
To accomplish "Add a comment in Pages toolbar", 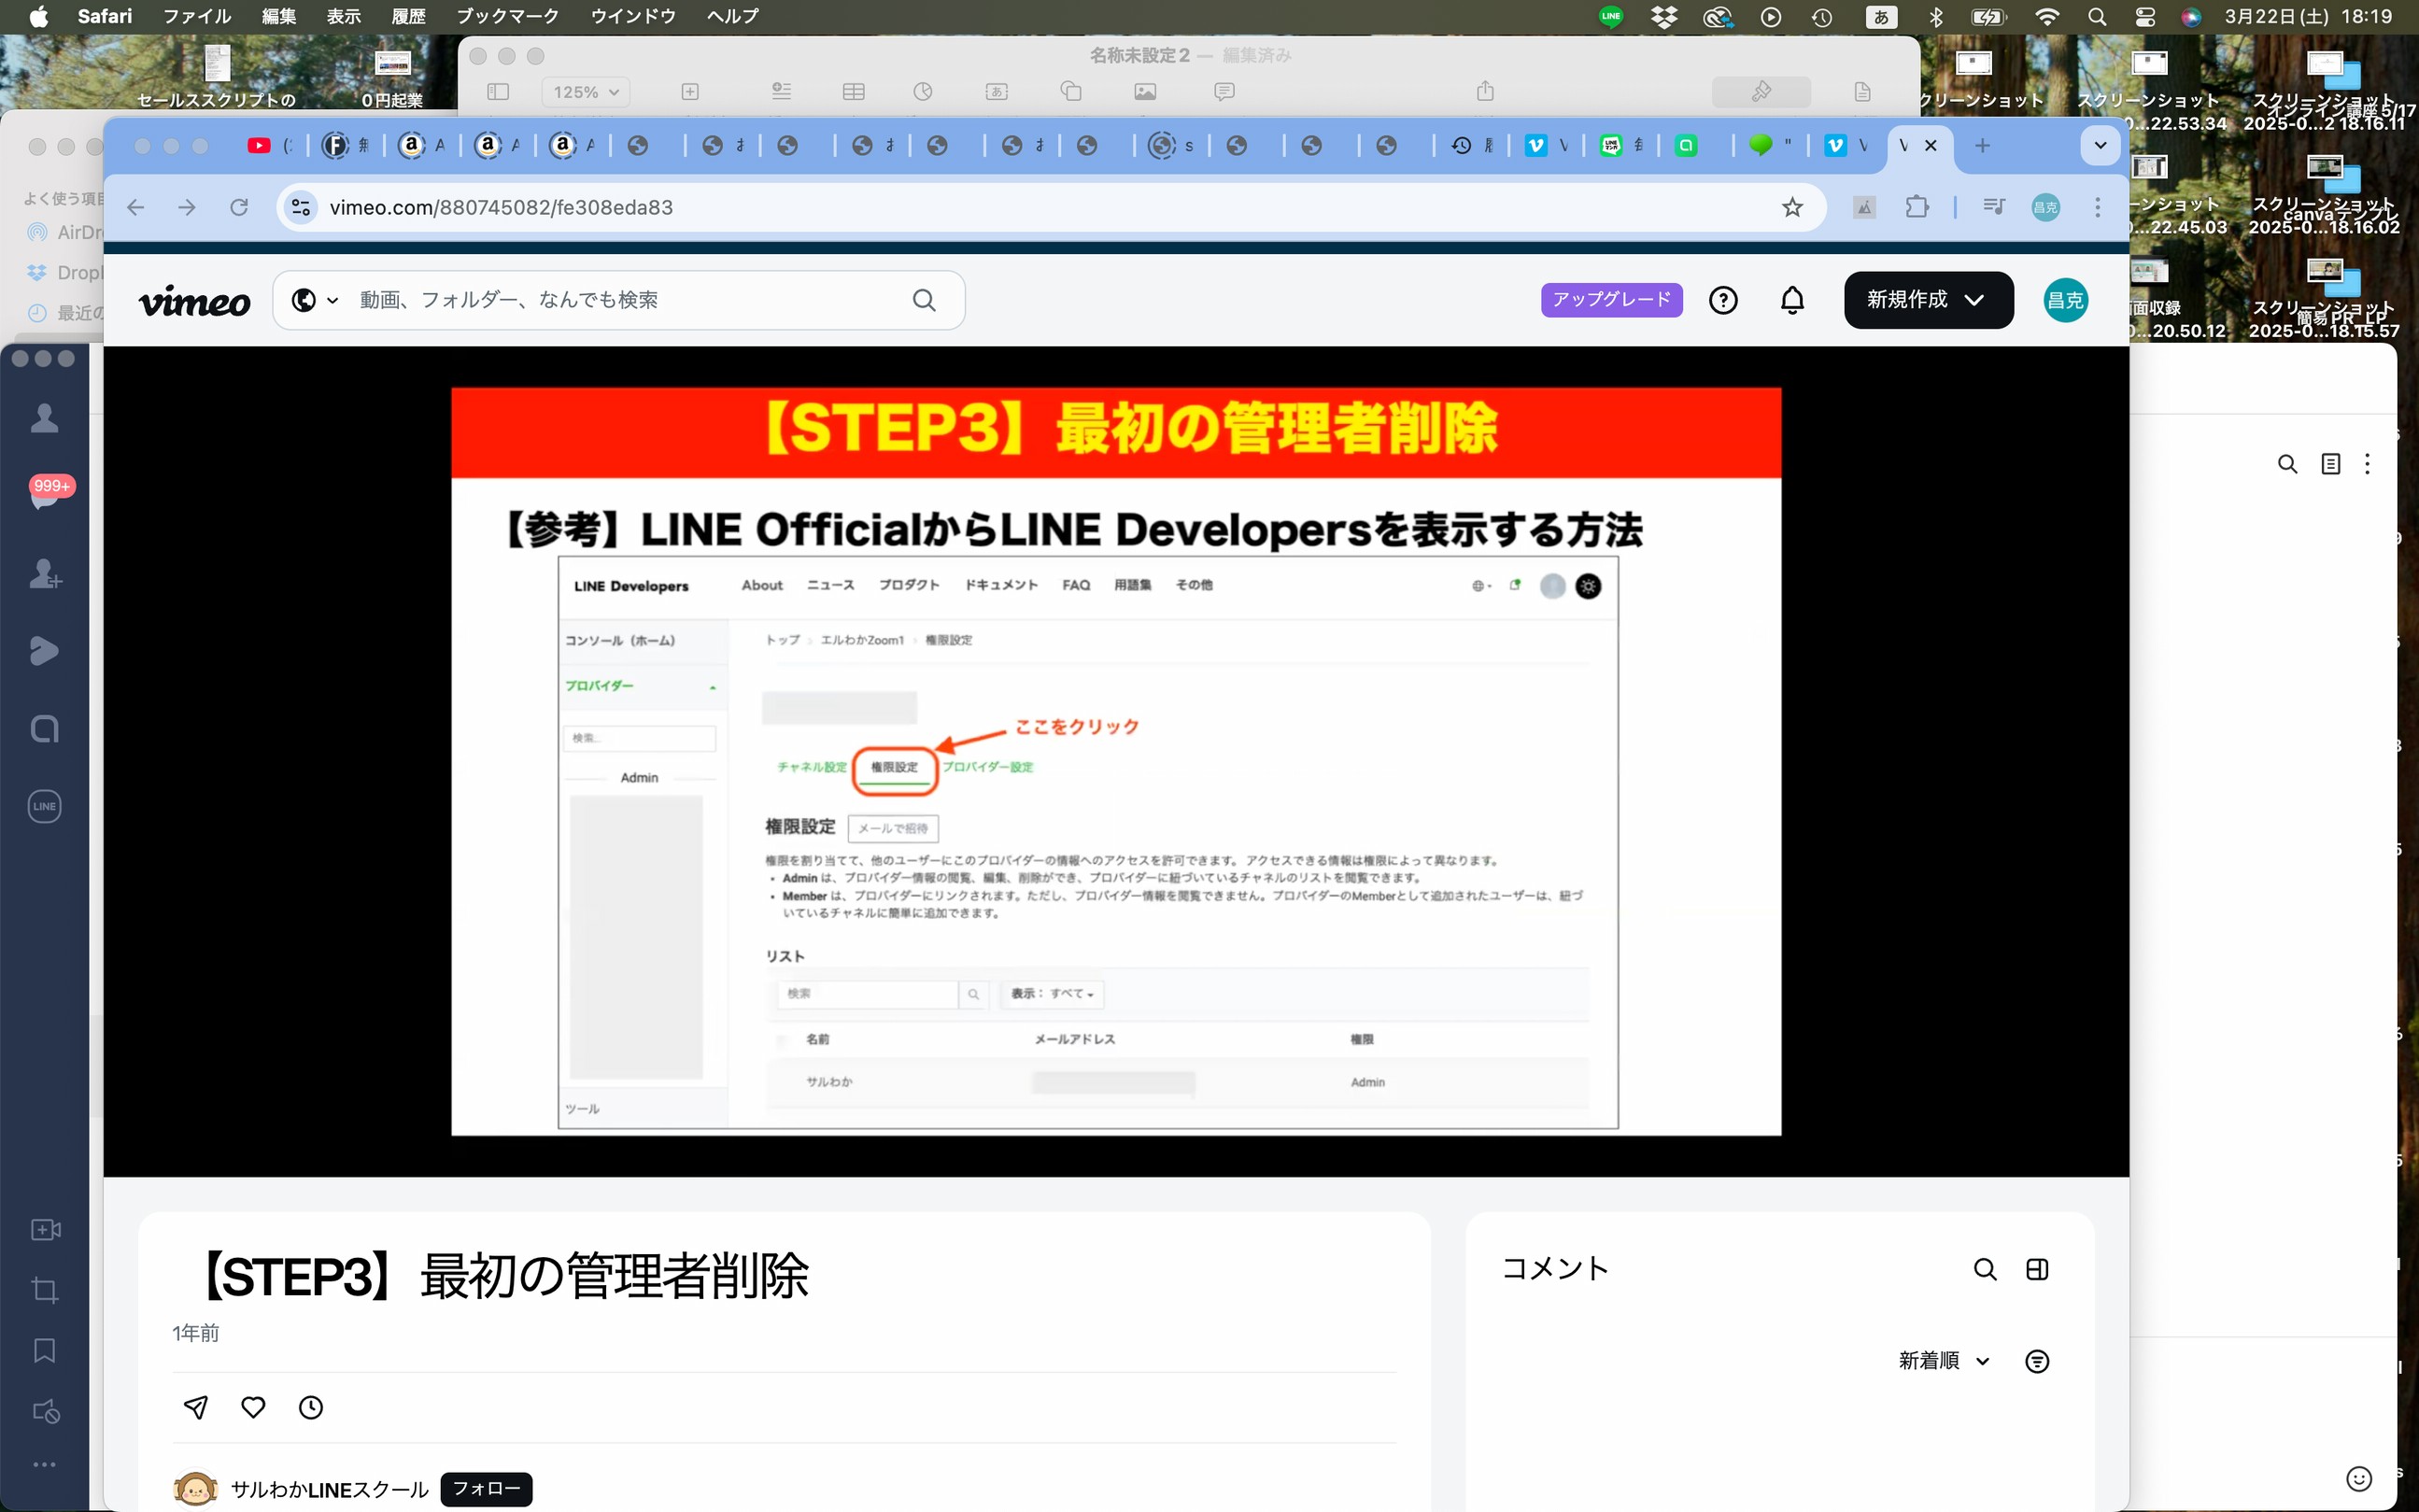I will [1224, 91].
